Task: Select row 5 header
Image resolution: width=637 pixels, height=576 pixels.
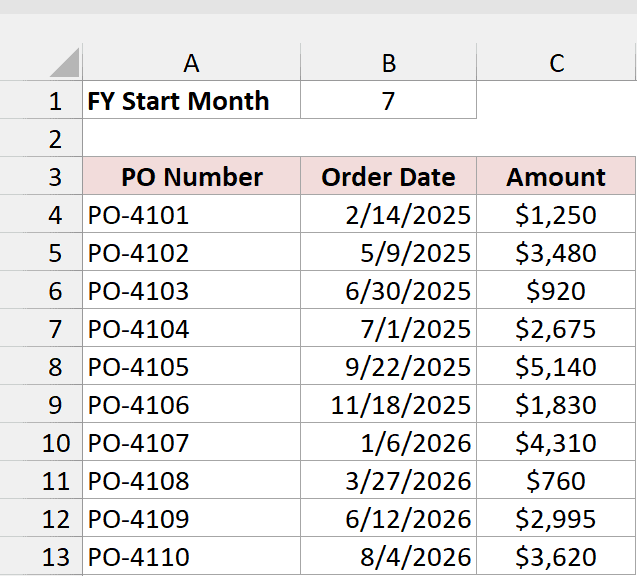Action: click(41, 252)
